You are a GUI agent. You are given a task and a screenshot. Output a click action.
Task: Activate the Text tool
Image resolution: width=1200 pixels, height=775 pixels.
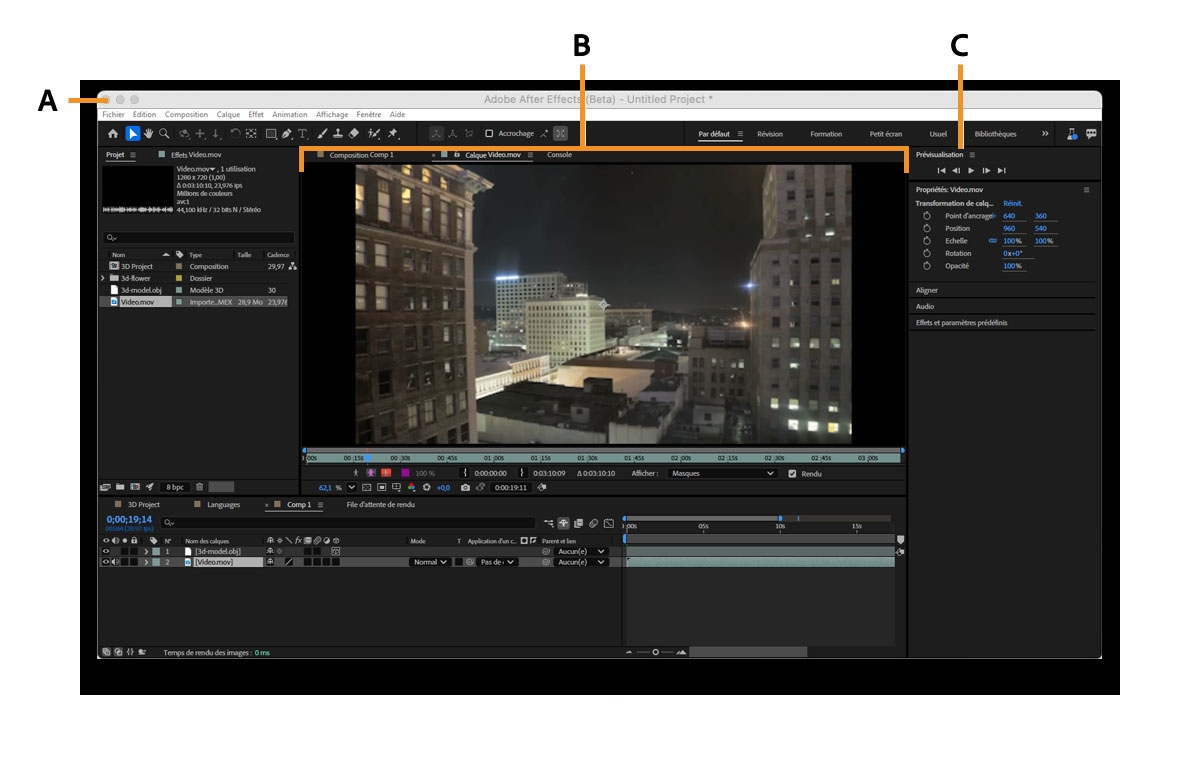point(302,133)
